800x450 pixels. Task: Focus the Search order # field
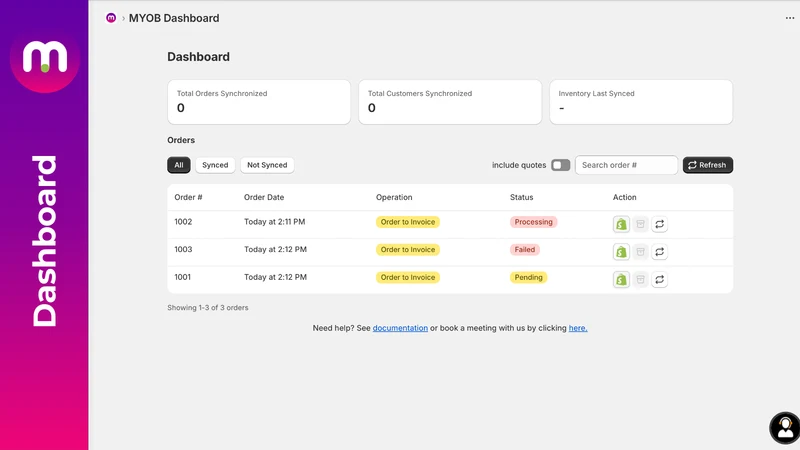point(626,165)
